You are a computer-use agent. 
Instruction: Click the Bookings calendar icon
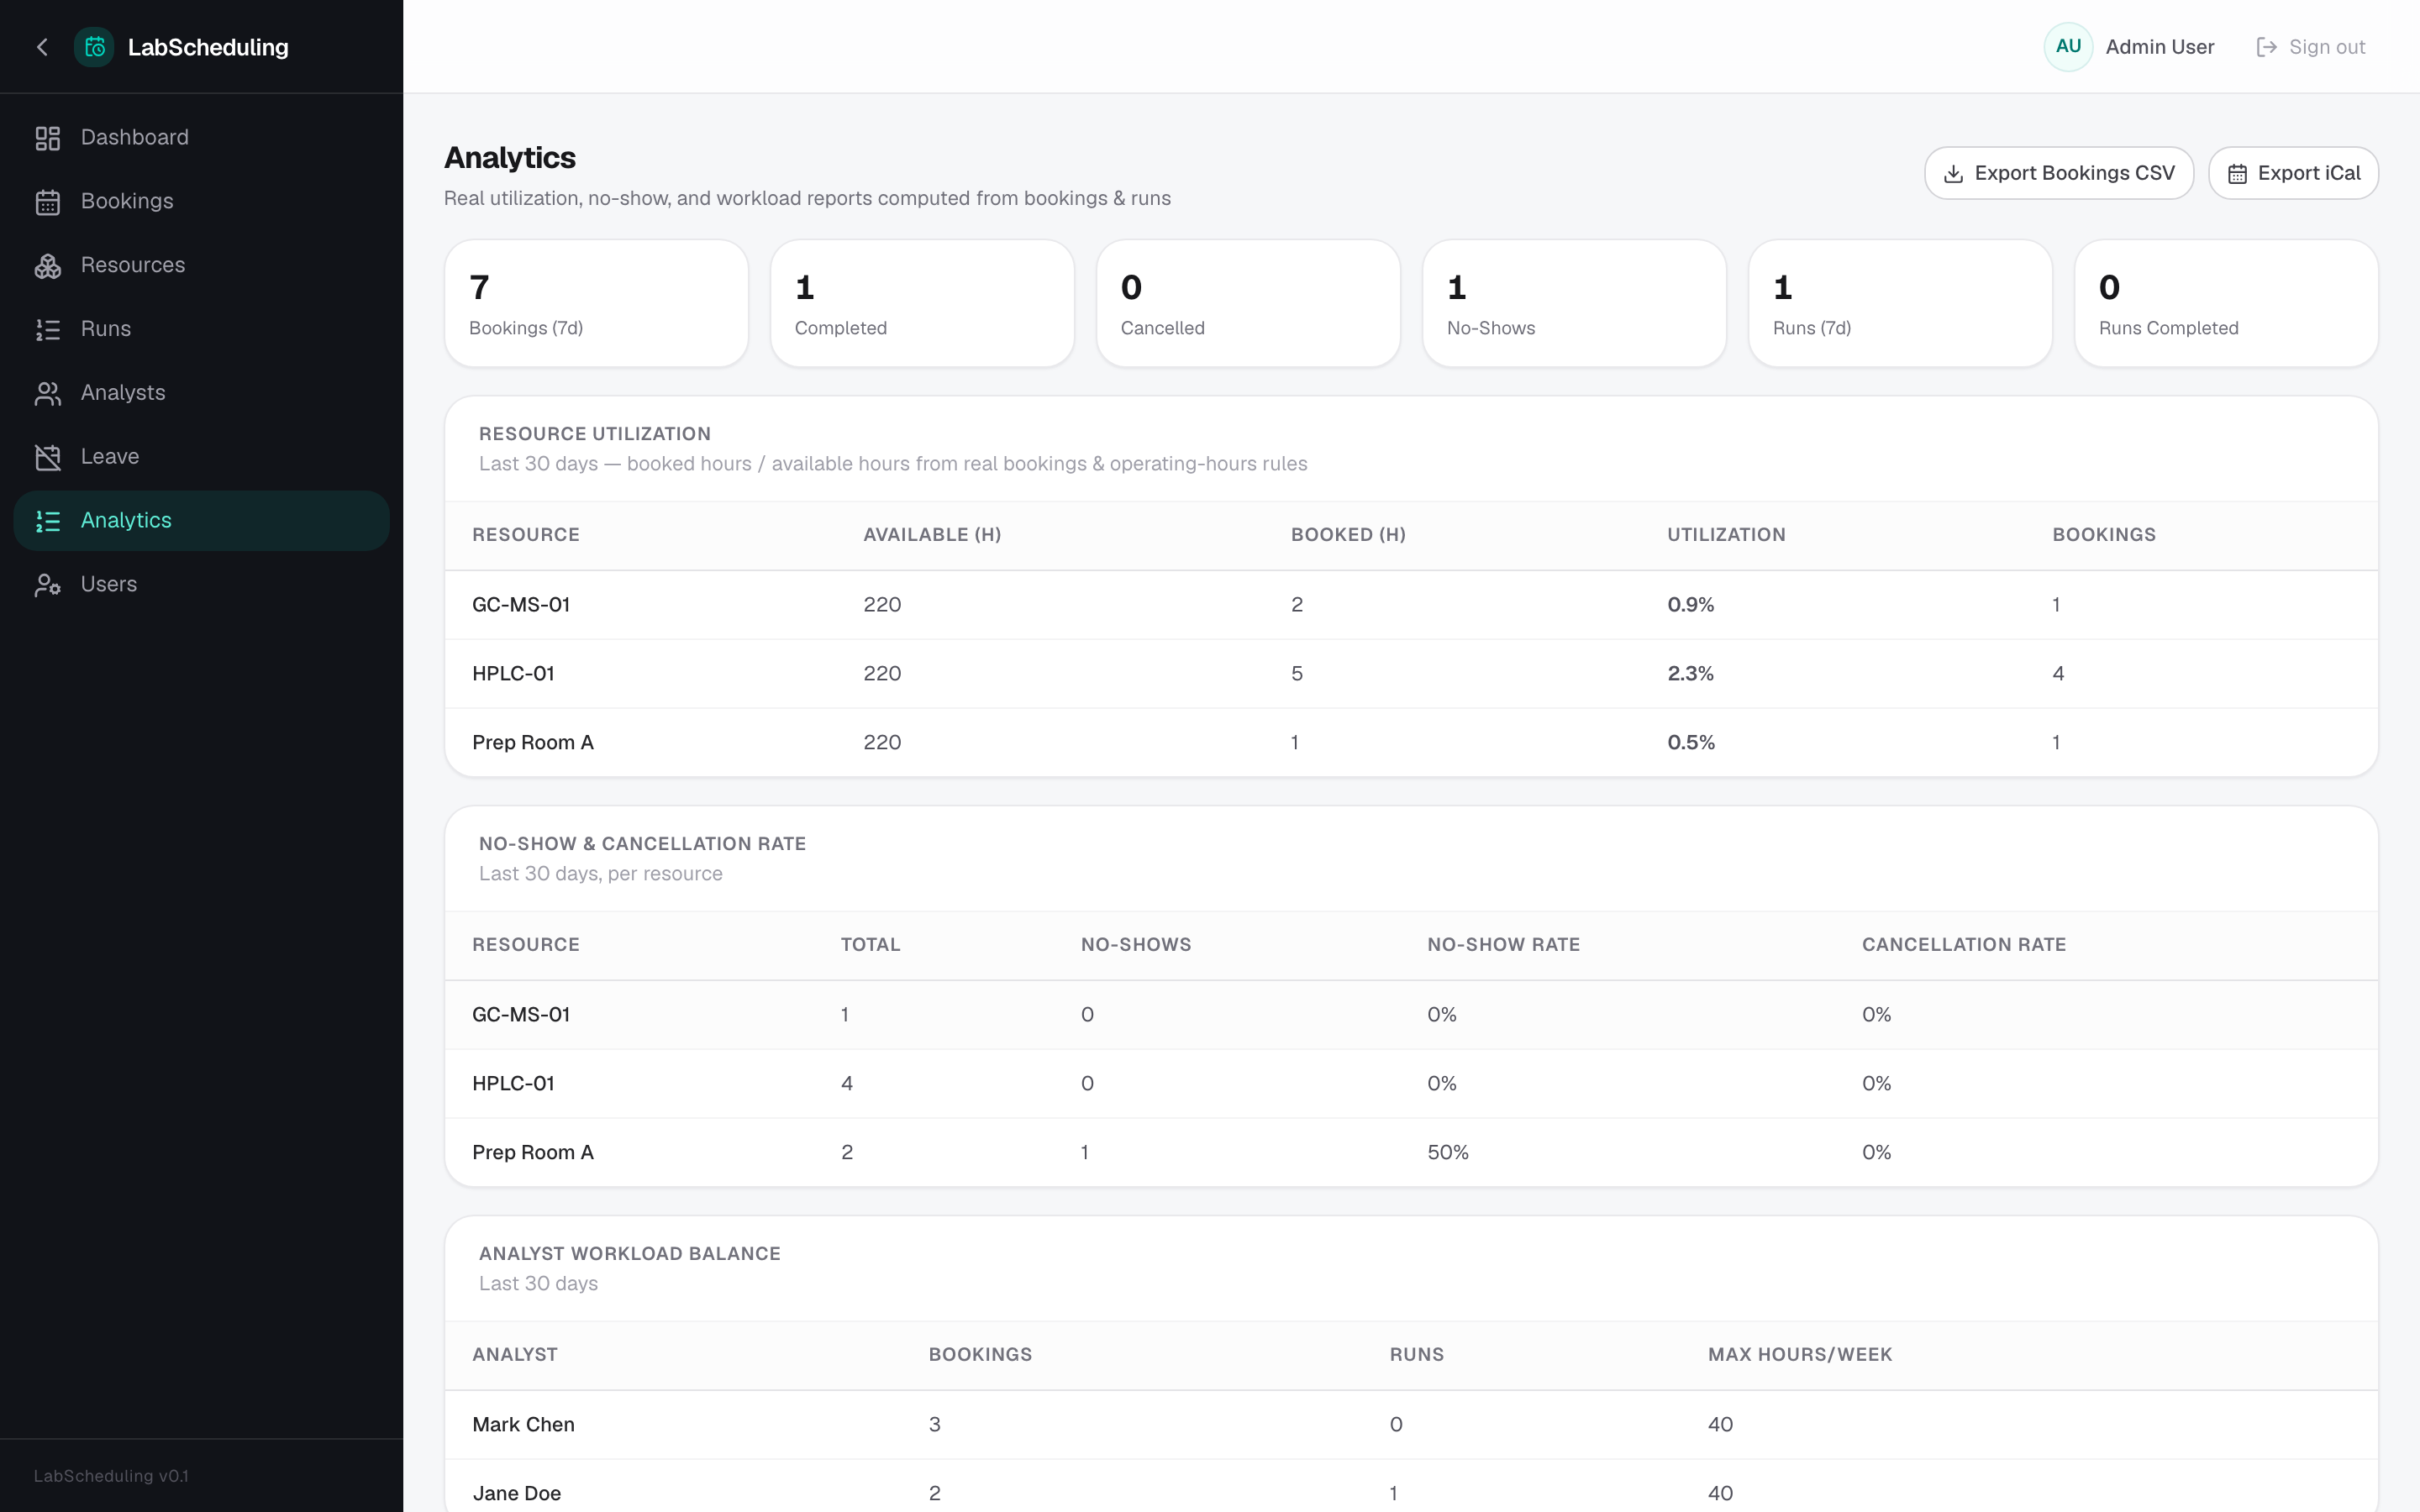[48, 202]
